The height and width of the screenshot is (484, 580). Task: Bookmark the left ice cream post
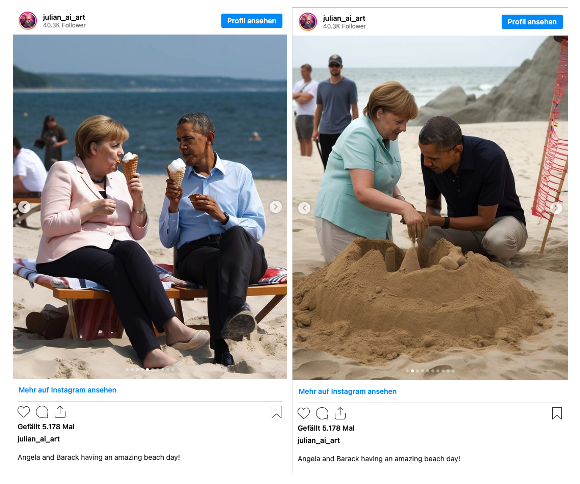point(276,412)
